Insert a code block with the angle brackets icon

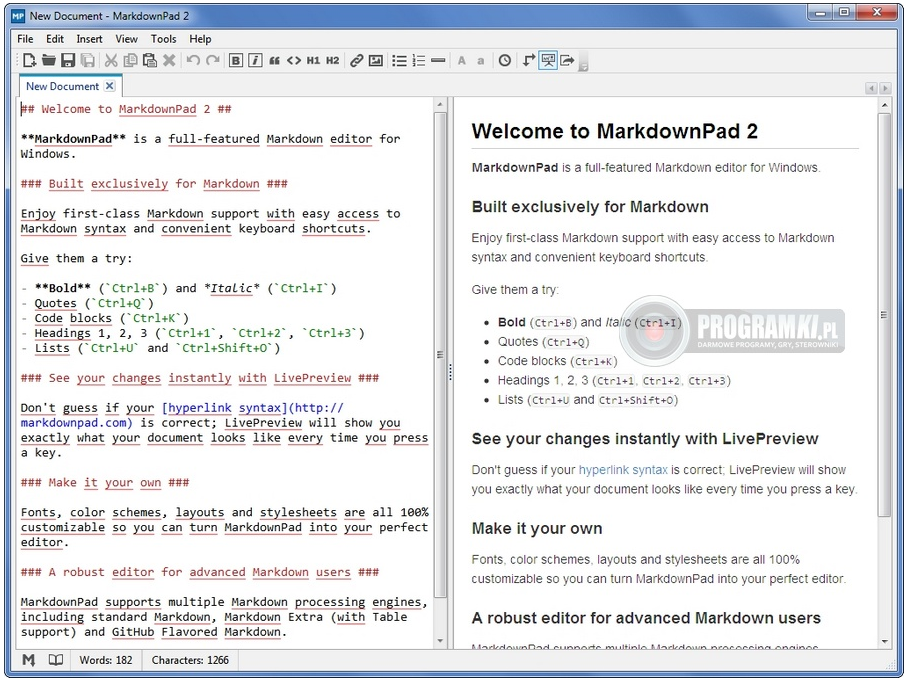(x=294, y=60)
